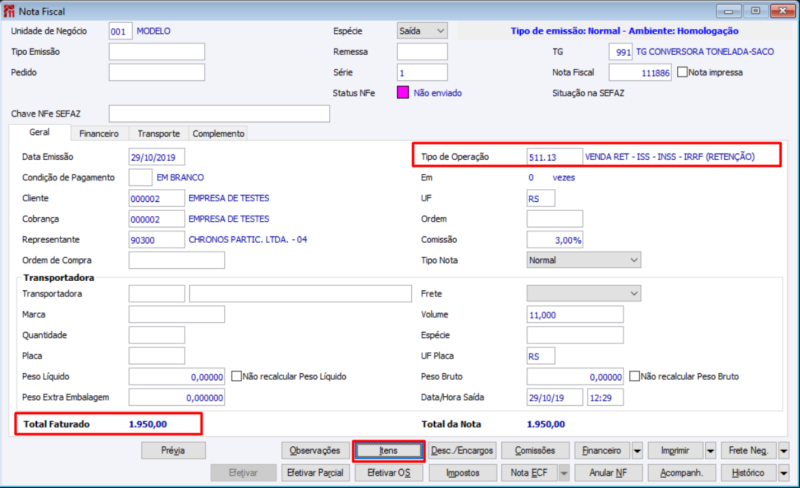Click the UF Placa field
This screenshot has height=488, width=800.
click(541, 356)
